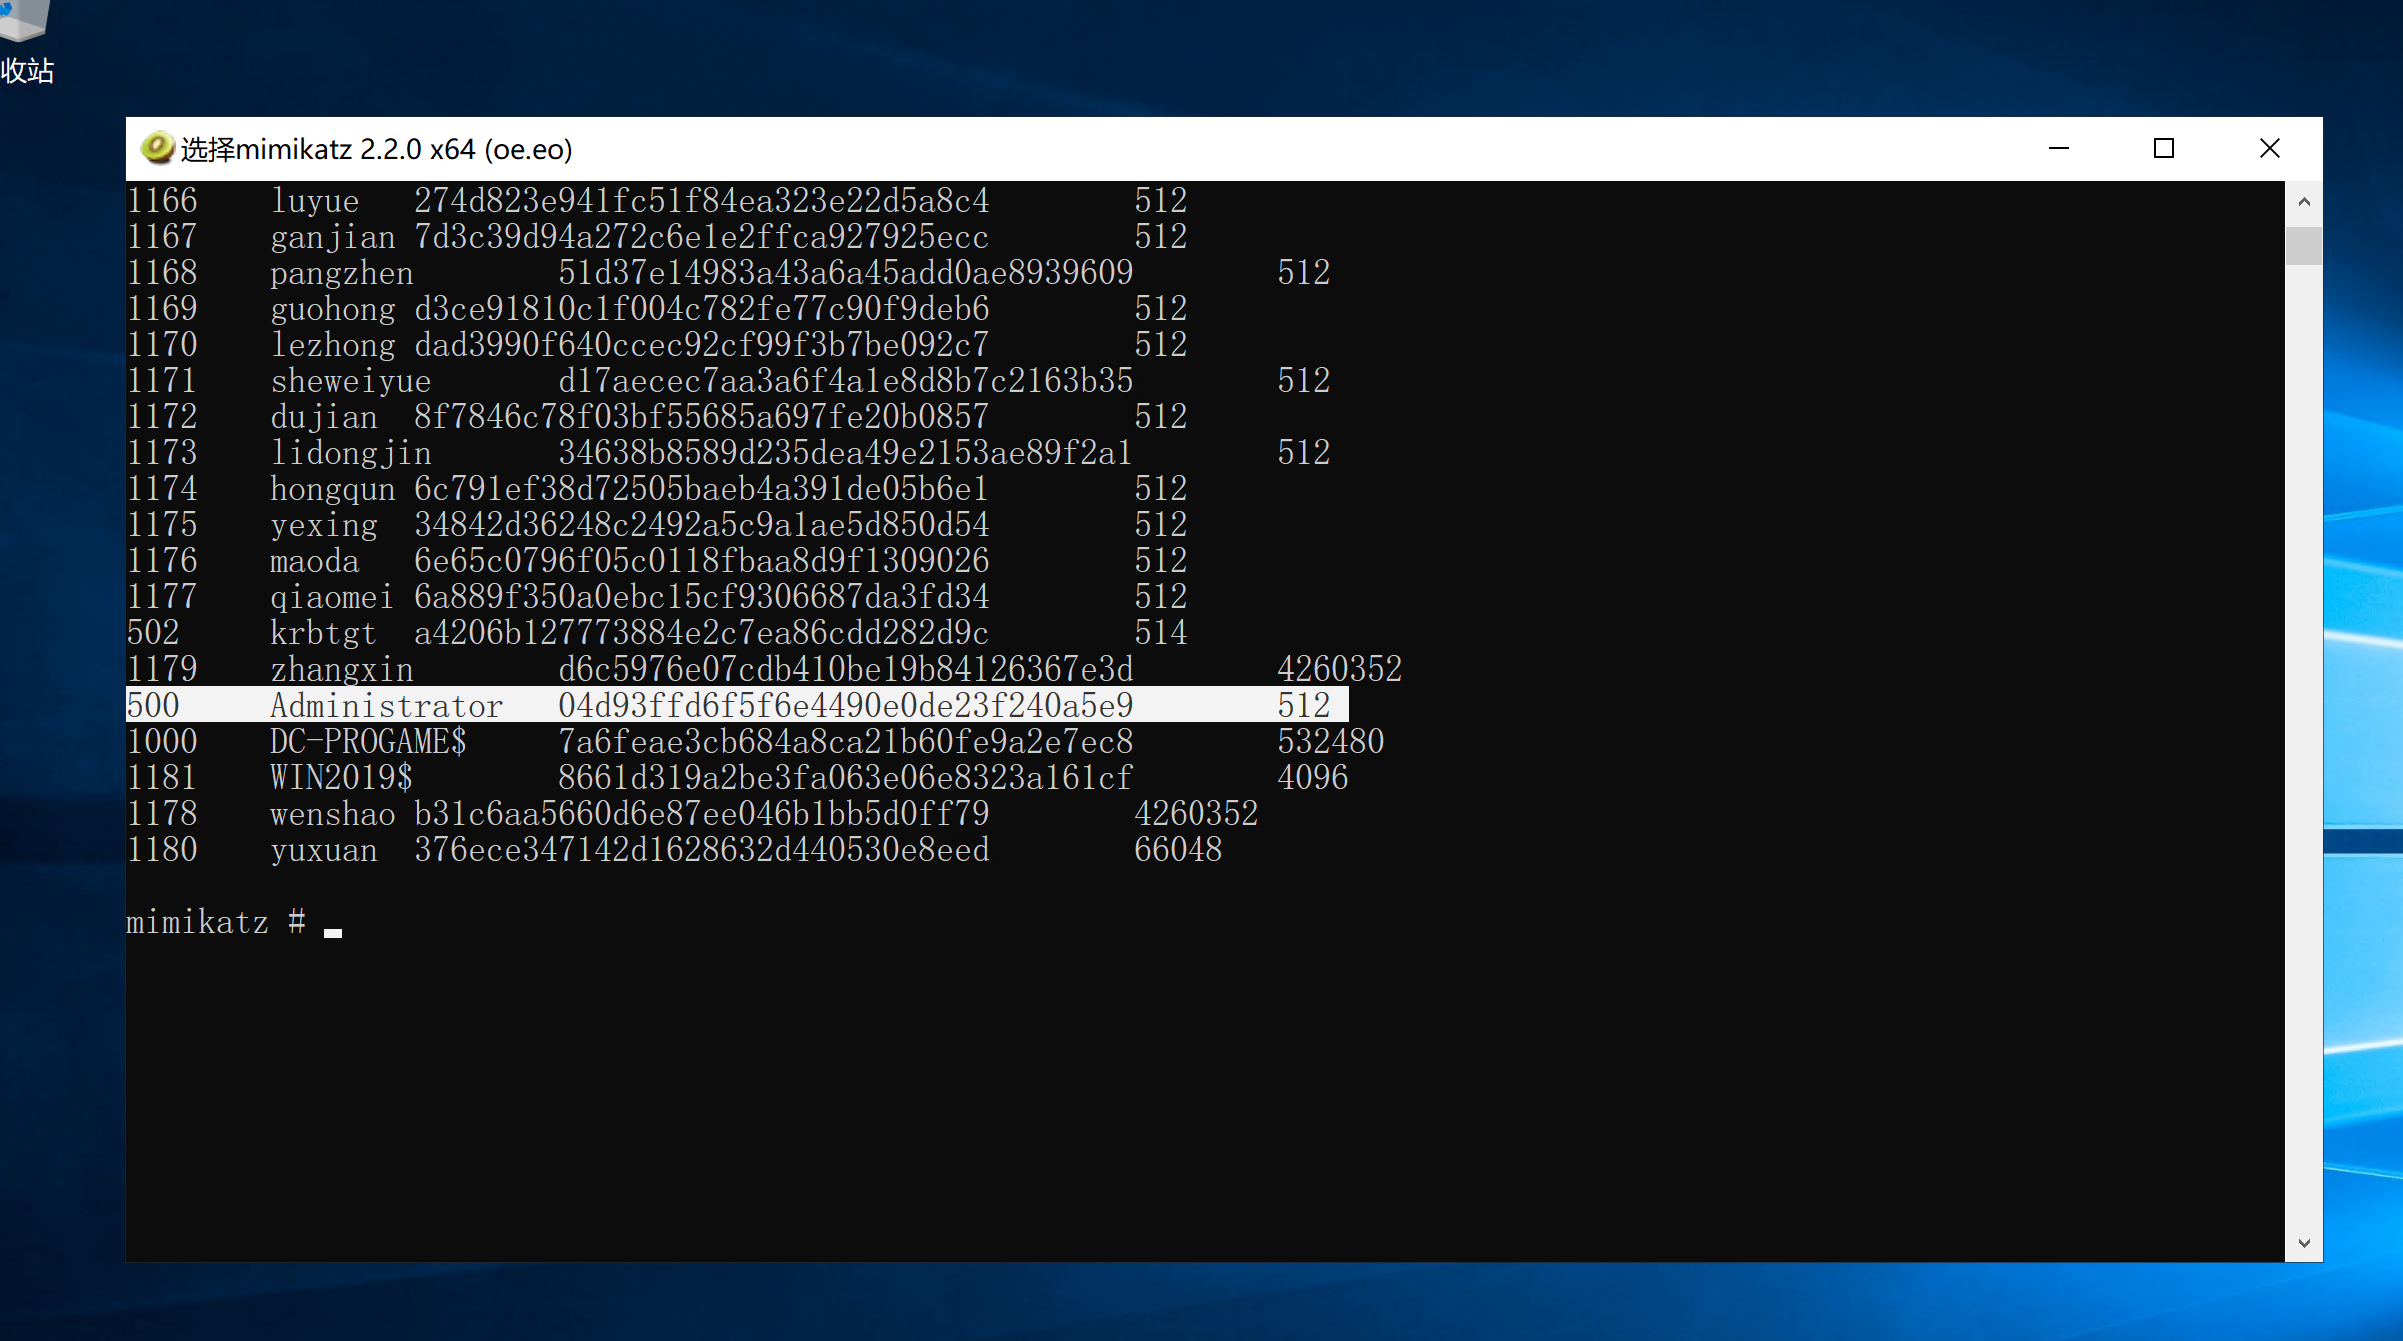Click the zhangxin value 4260352
The height and width of the screenshot is (1341, 2403).
coord(1340,669)
